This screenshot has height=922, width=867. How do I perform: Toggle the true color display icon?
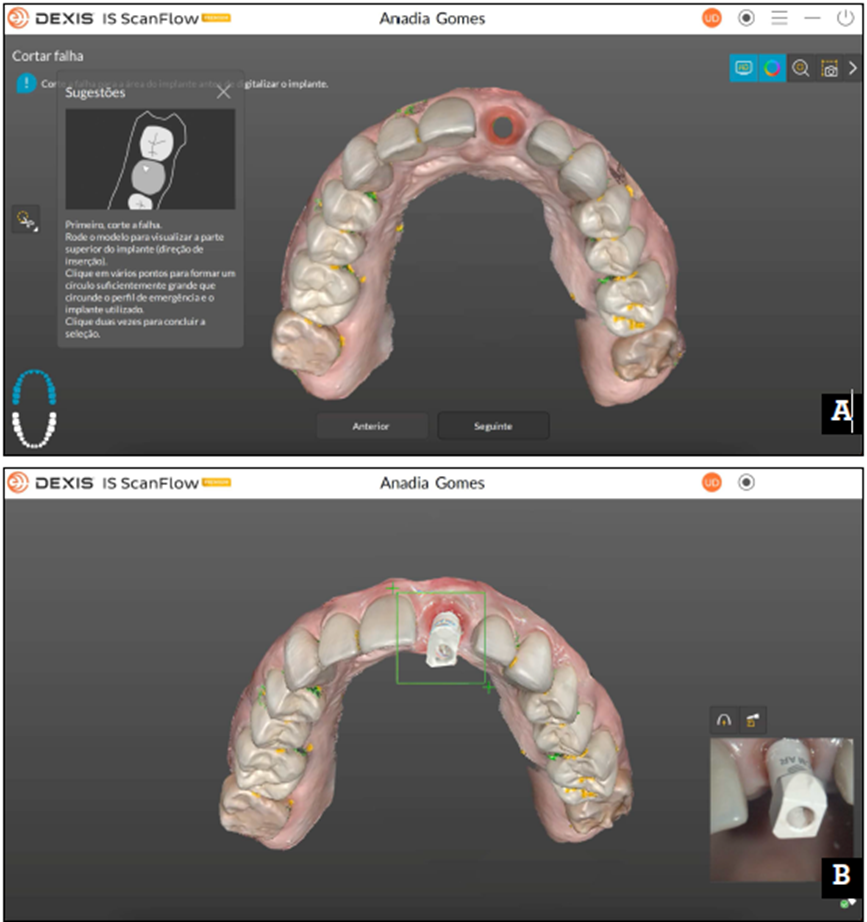tap(771, 68)
